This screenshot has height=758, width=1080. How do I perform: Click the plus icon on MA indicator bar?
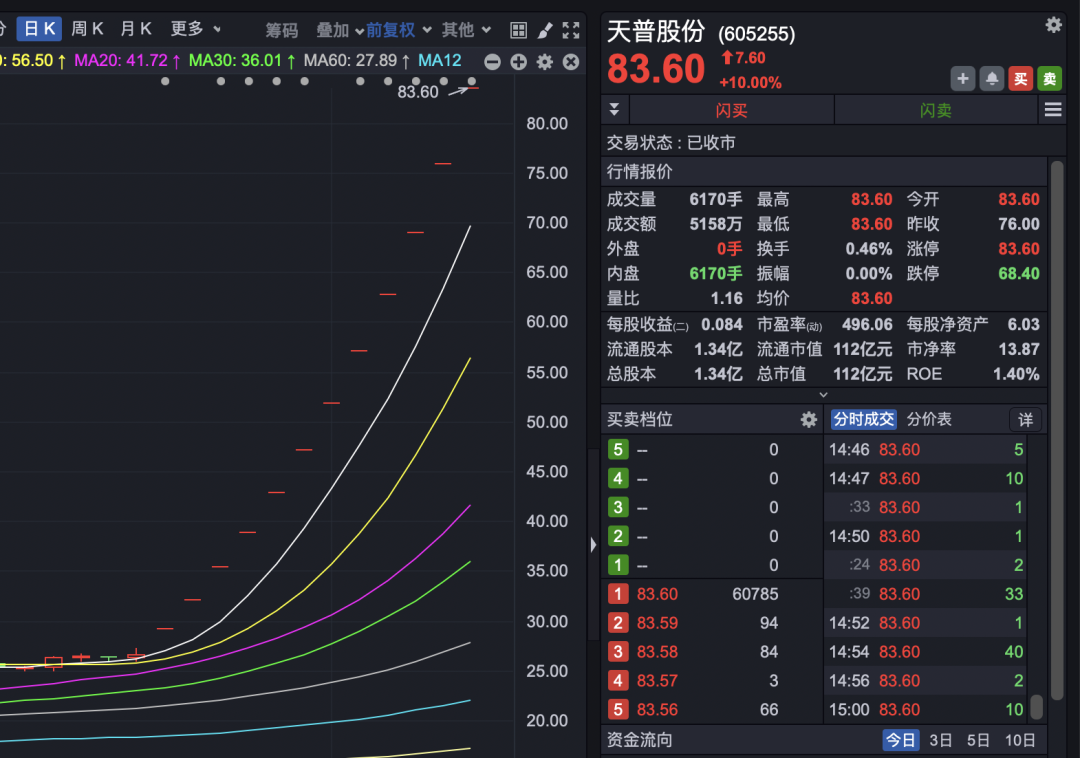click(x=518, y=62)
